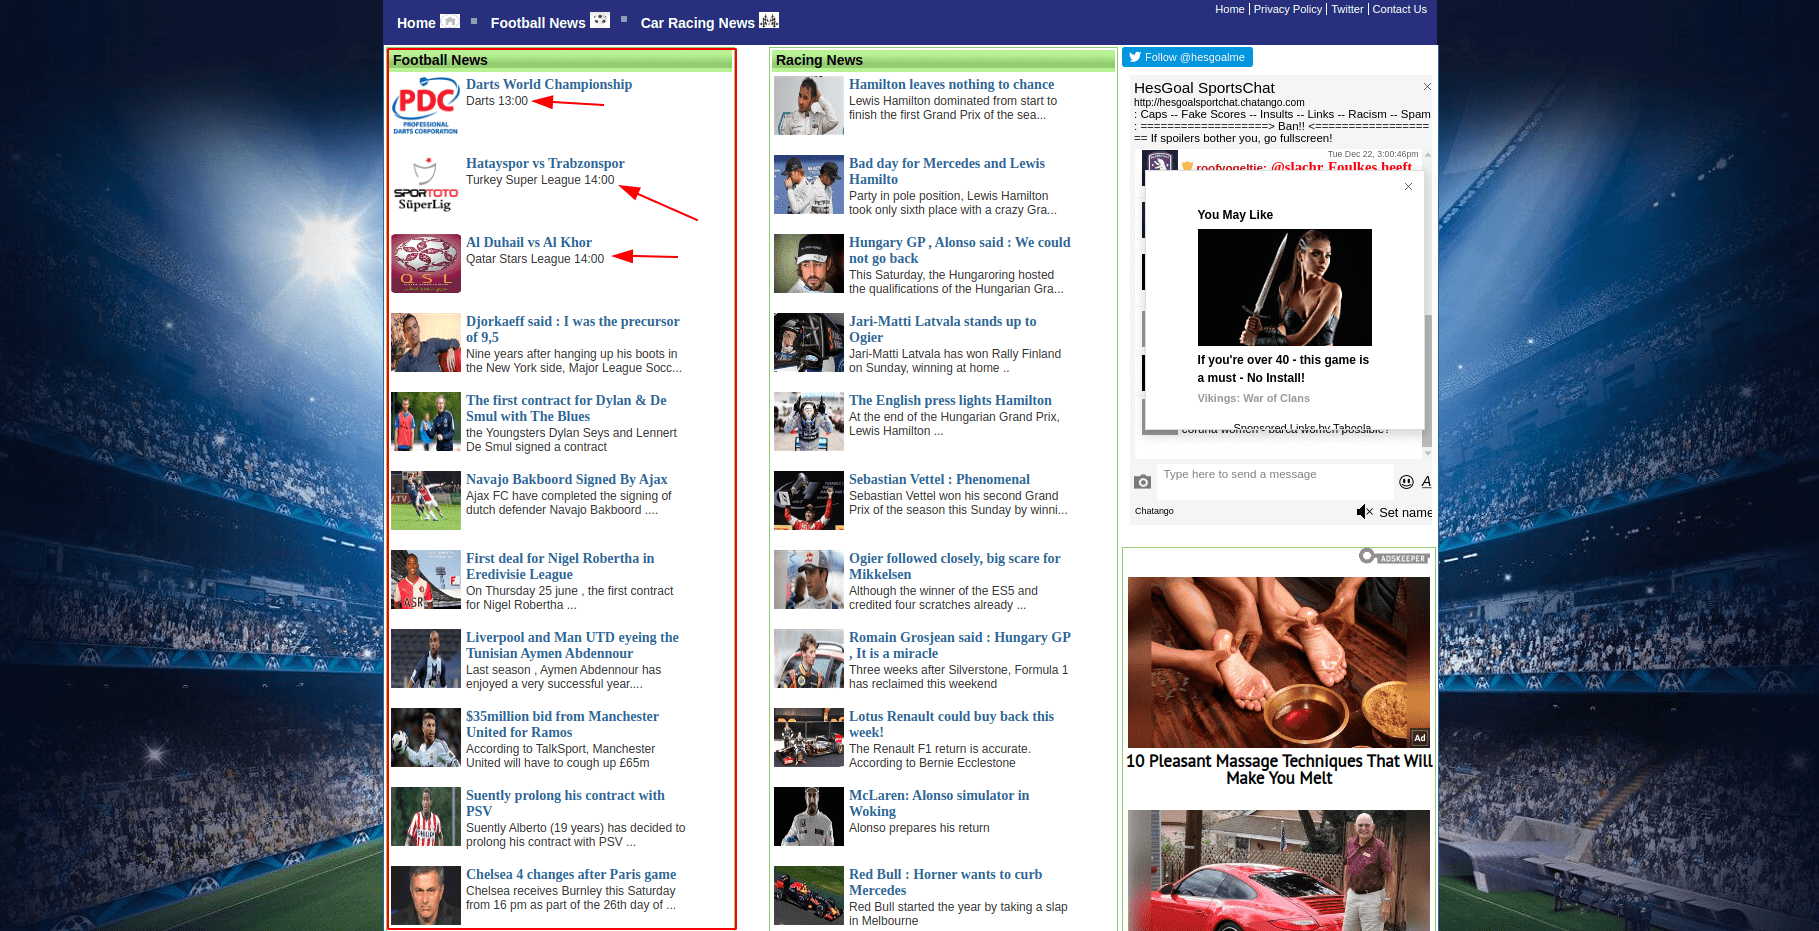The height and width of the screenshot is (931, 1819).
Task: Open the Privacy Policy link
Action: 1287,9
